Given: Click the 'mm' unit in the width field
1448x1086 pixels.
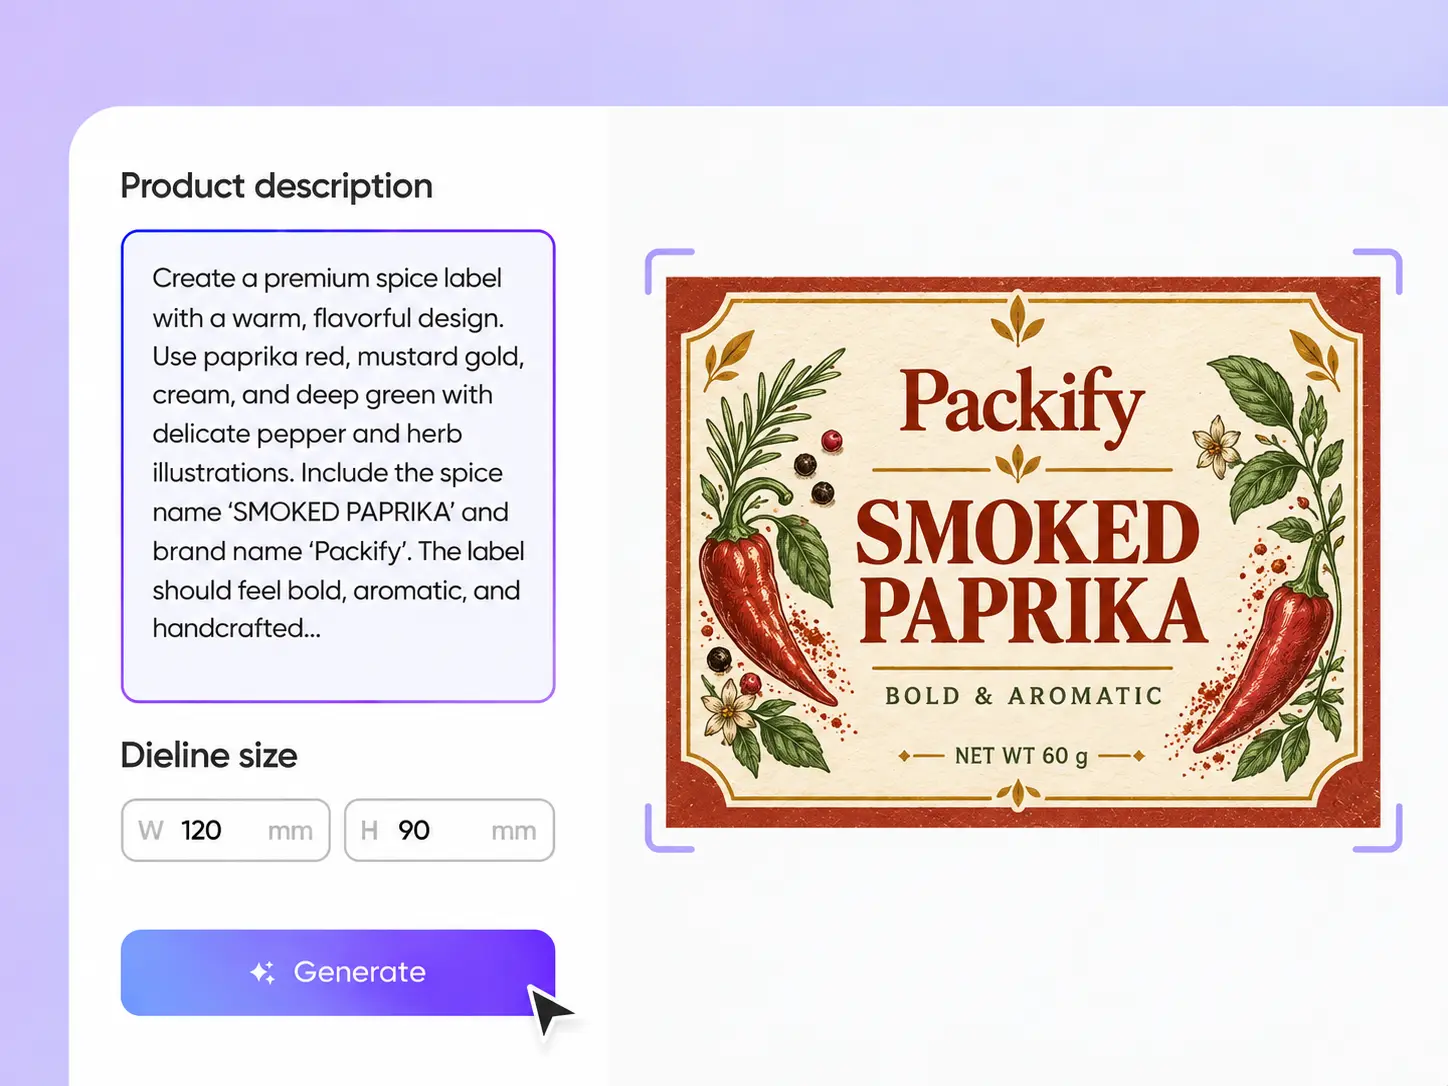Looking at the screenshot, I should 290,832.
